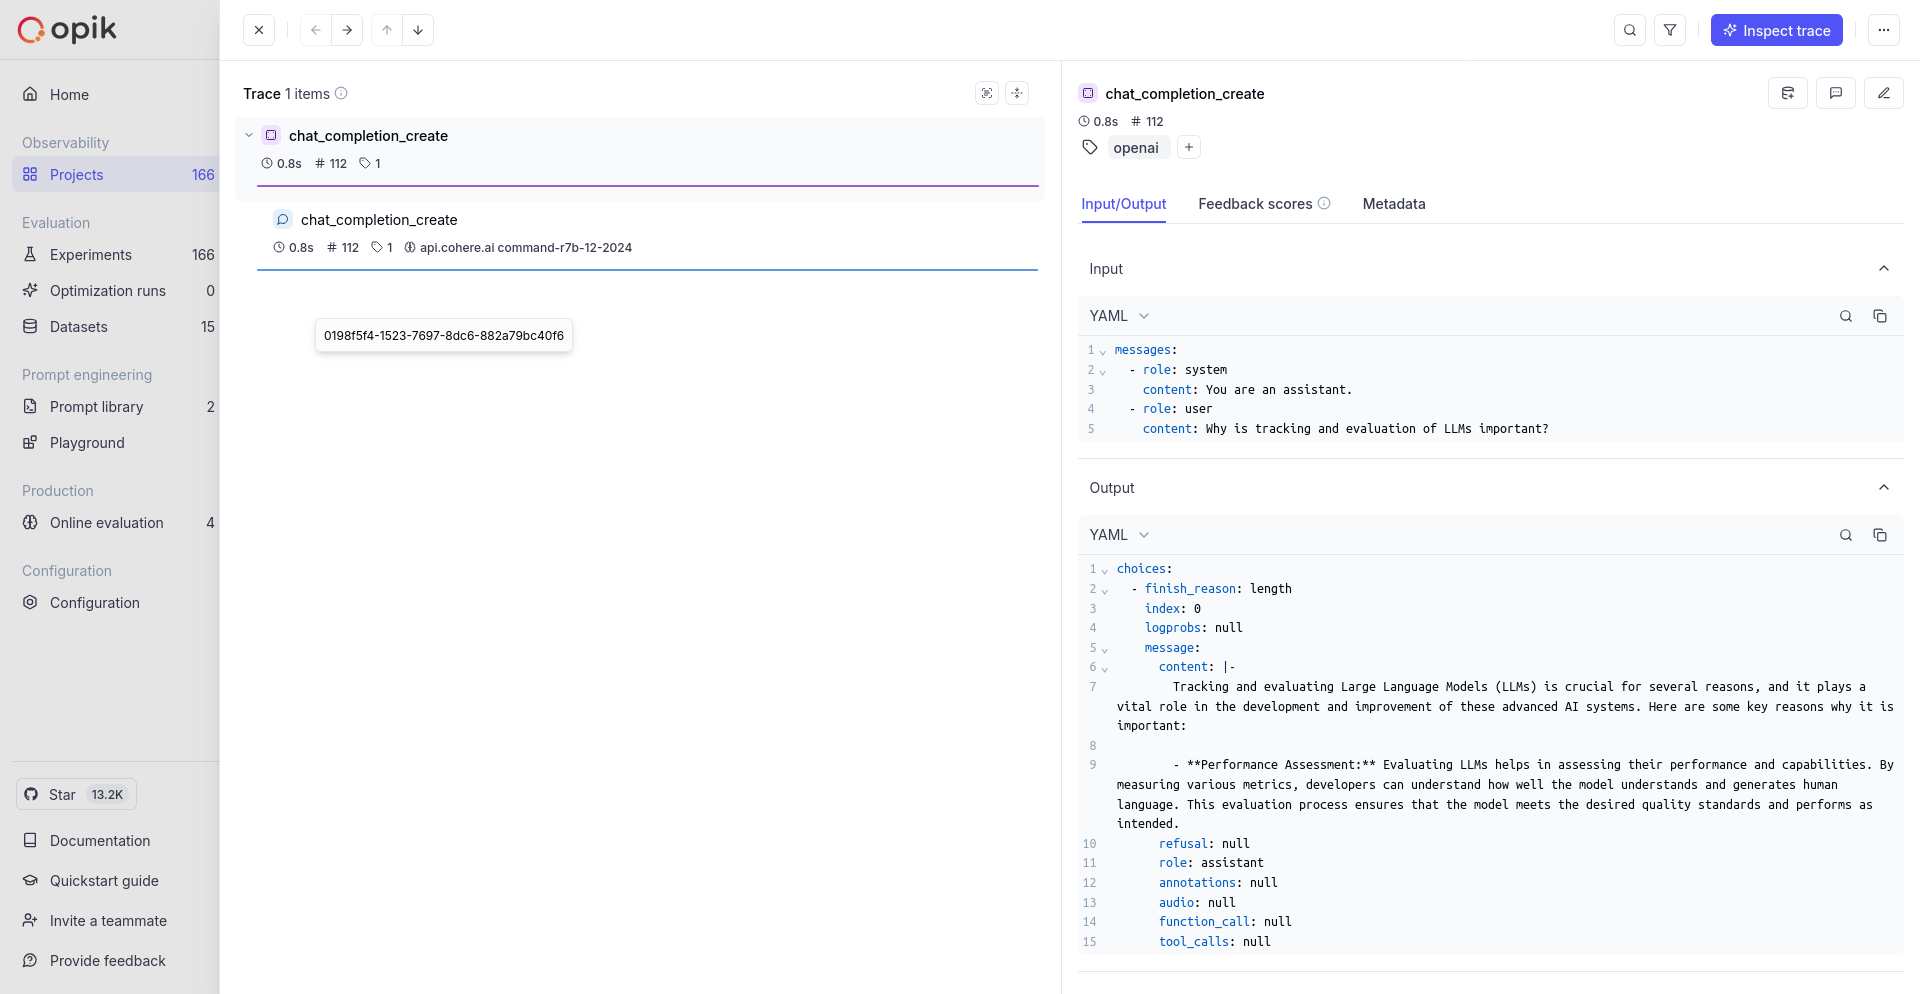The image size is (1920, 994).
Task: Click the pencil edit icon
Action: (x=1884, y=93)
